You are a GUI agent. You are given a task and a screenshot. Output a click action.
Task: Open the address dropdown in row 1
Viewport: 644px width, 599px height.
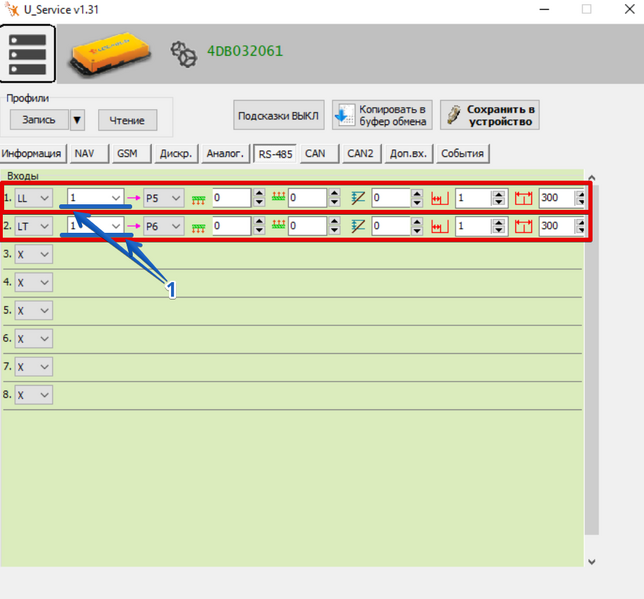[95, 198]
